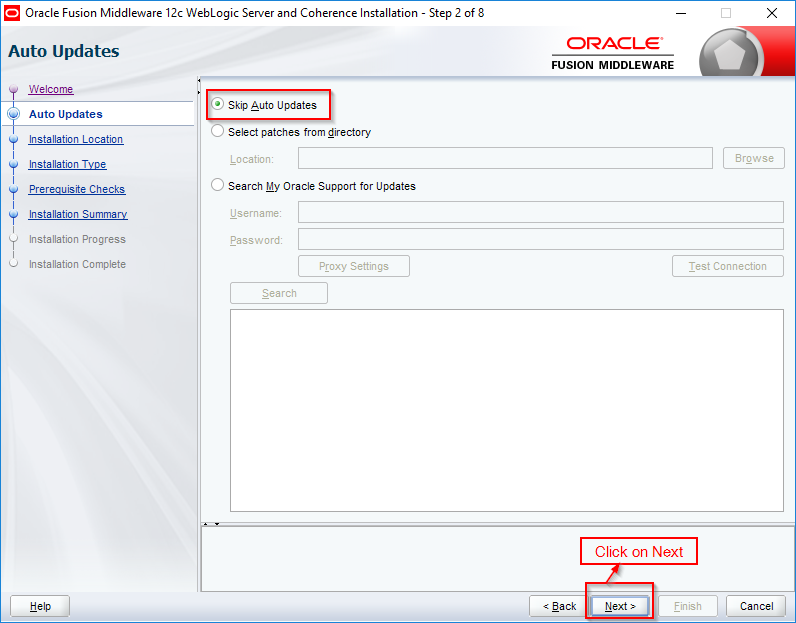The width and height of the screenshot is (796, 623).
Task: Click the Username input field
Action: (541, 212)
